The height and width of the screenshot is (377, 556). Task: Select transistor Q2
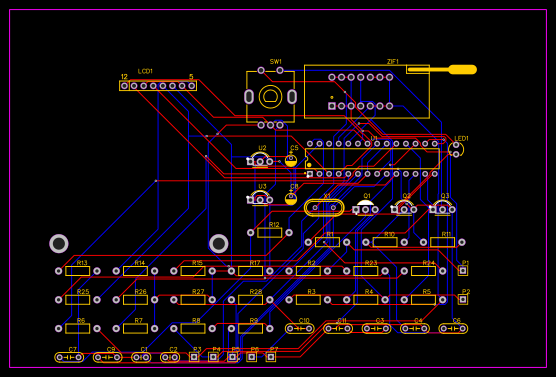(x=404, y=207)
